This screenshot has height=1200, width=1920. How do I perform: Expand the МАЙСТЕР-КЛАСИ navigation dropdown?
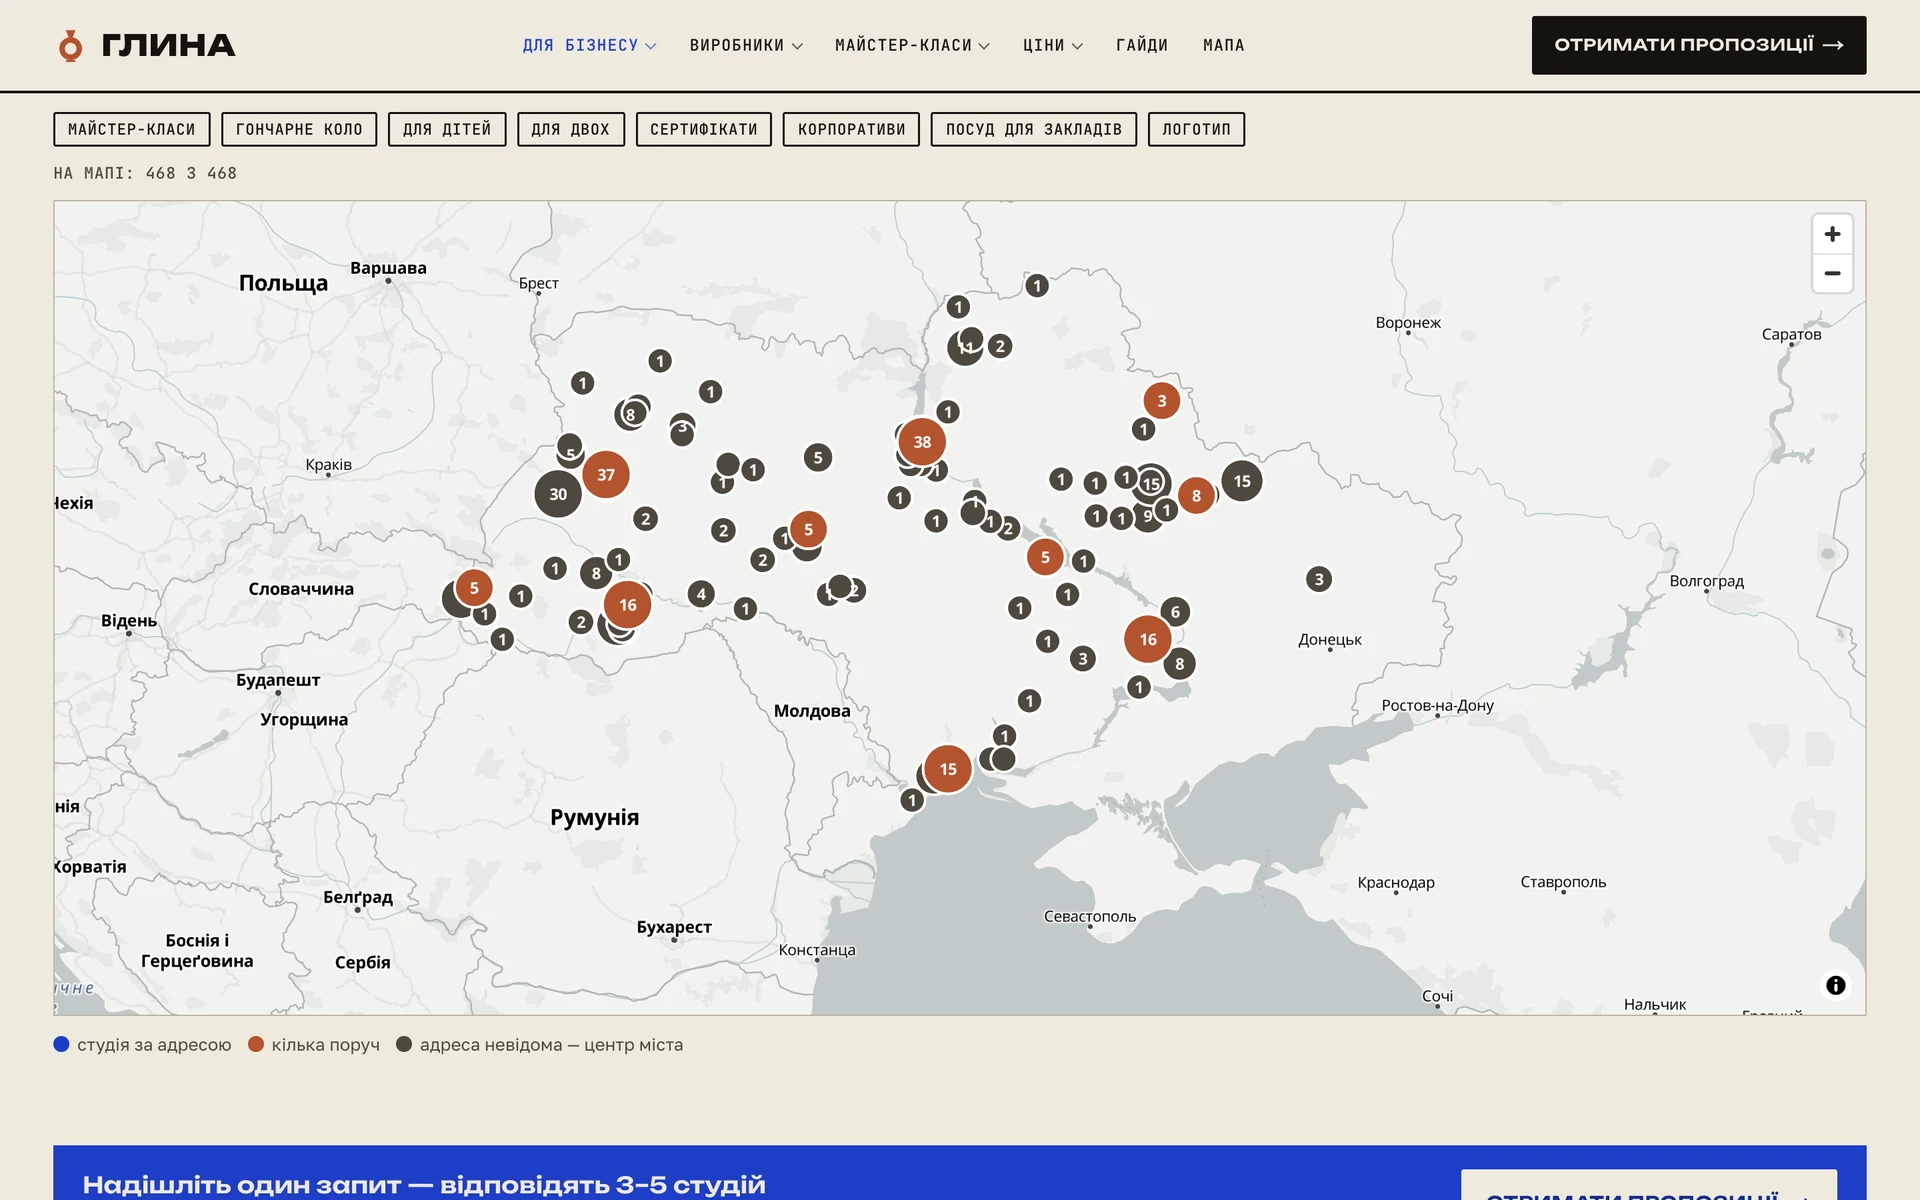[x=912, y=45]
